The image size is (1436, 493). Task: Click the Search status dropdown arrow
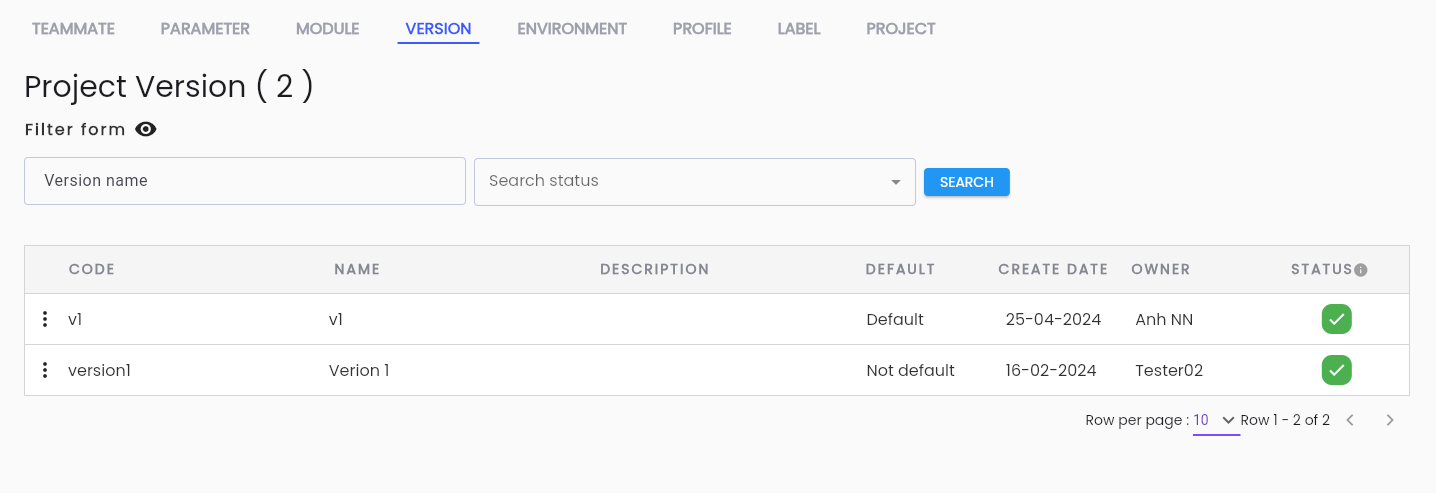(895, 182)
